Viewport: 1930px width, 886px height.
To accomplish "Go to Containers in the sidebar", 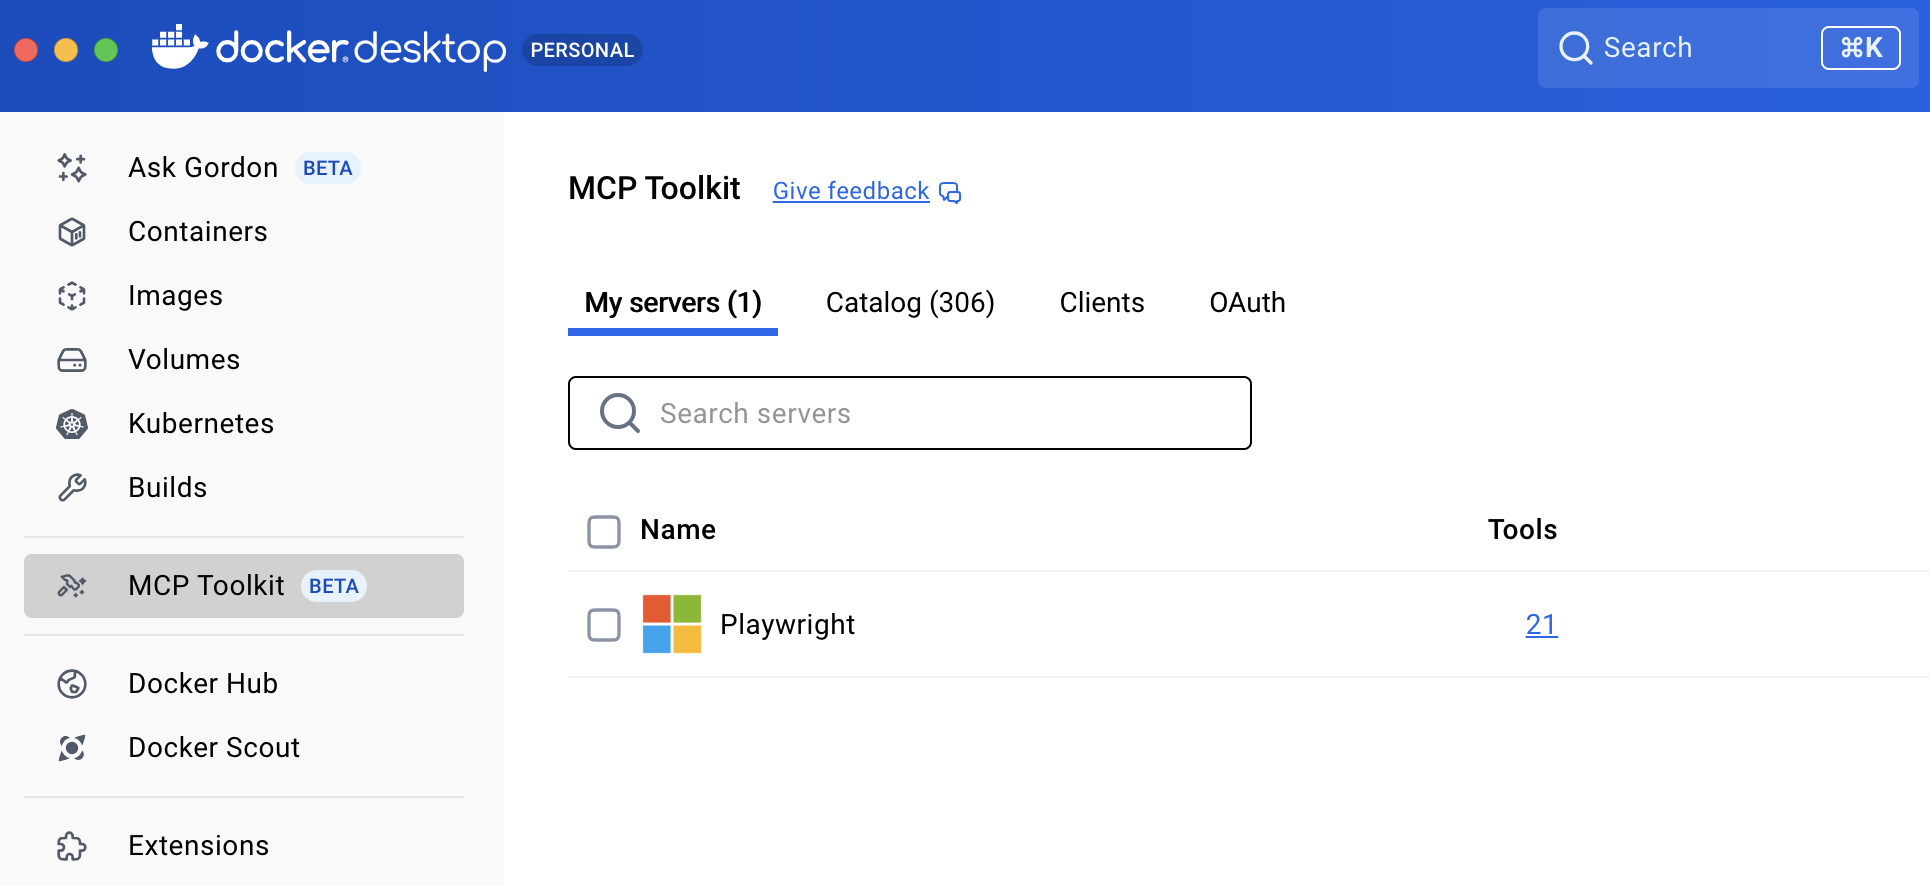I will coord(244,232).
